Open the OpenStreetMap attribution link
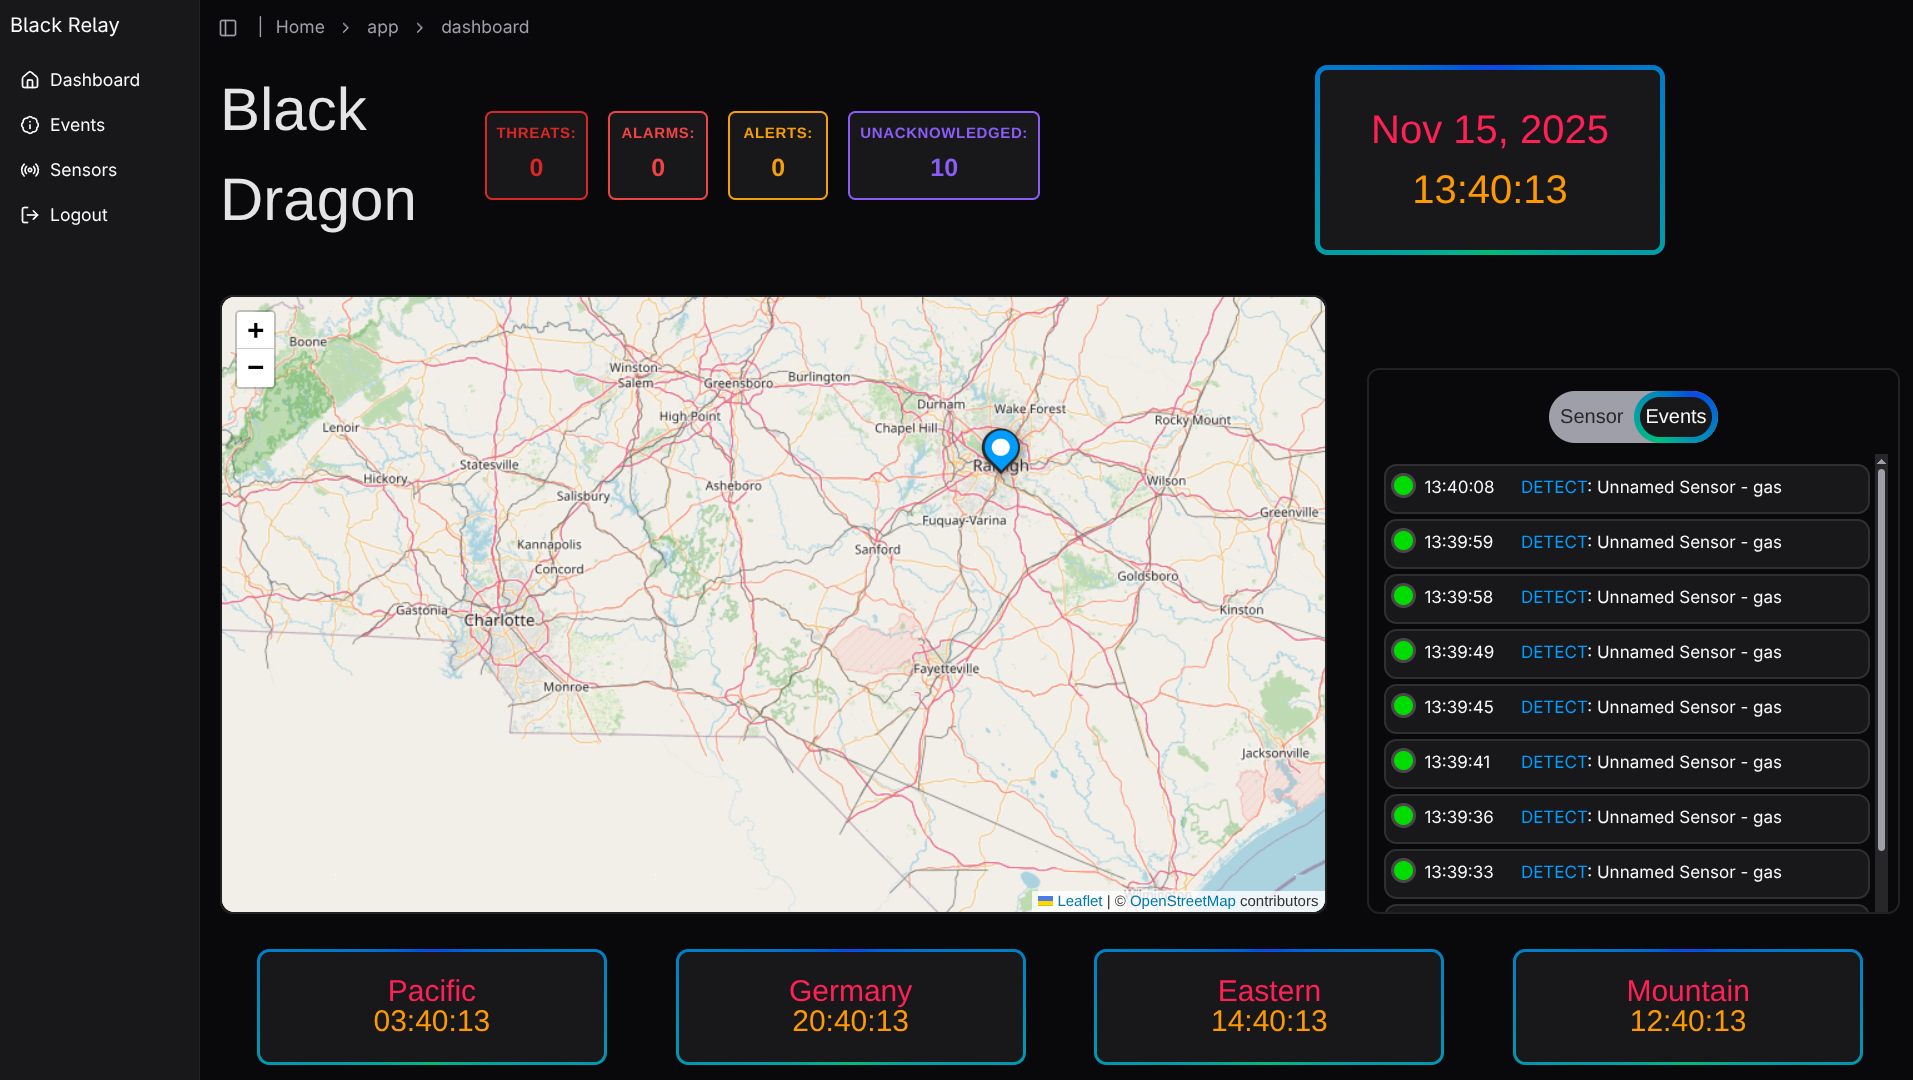1913x1080 pixels. (x=1182, y=901)
